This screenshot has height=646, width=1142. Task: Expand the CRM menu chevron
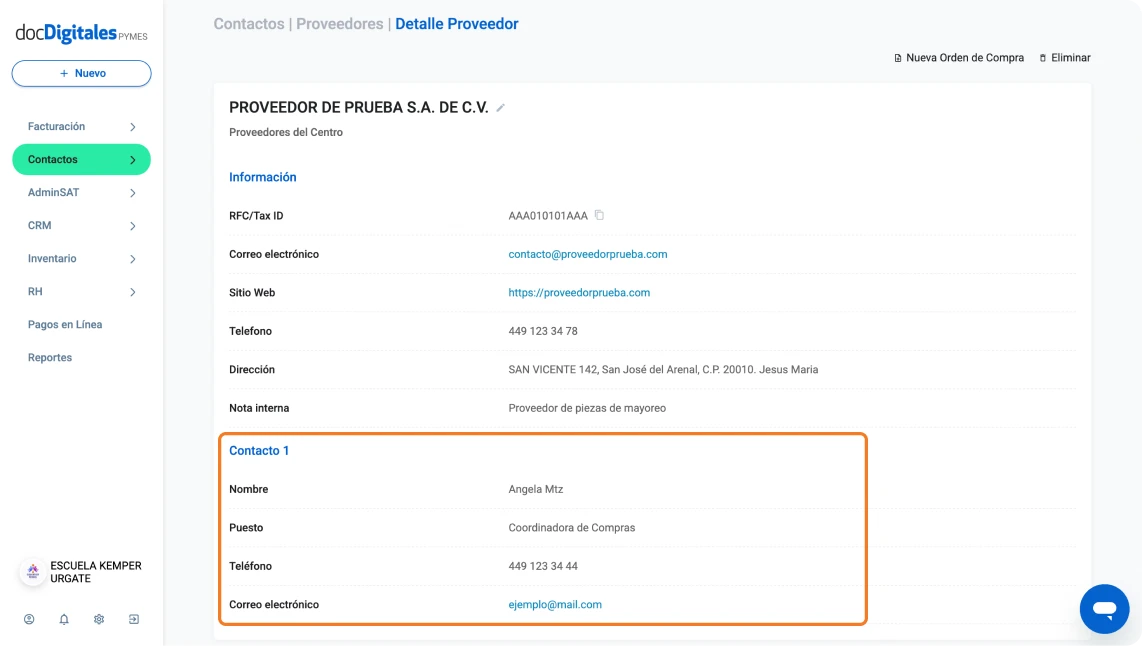pyautogui.click(x=133, y=226)
